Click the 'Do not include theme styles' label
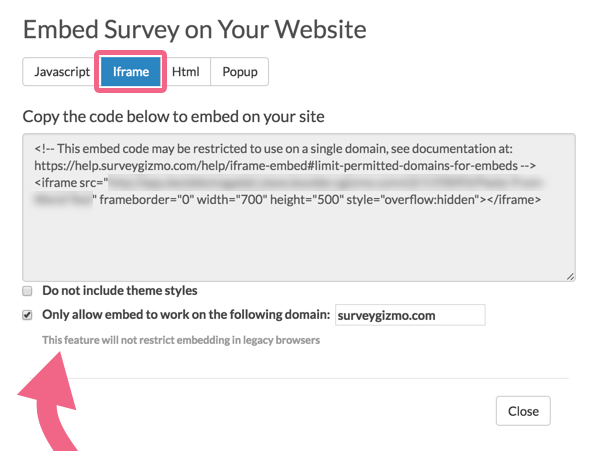This screenshot has height=451, width=602. pos(120,291)
